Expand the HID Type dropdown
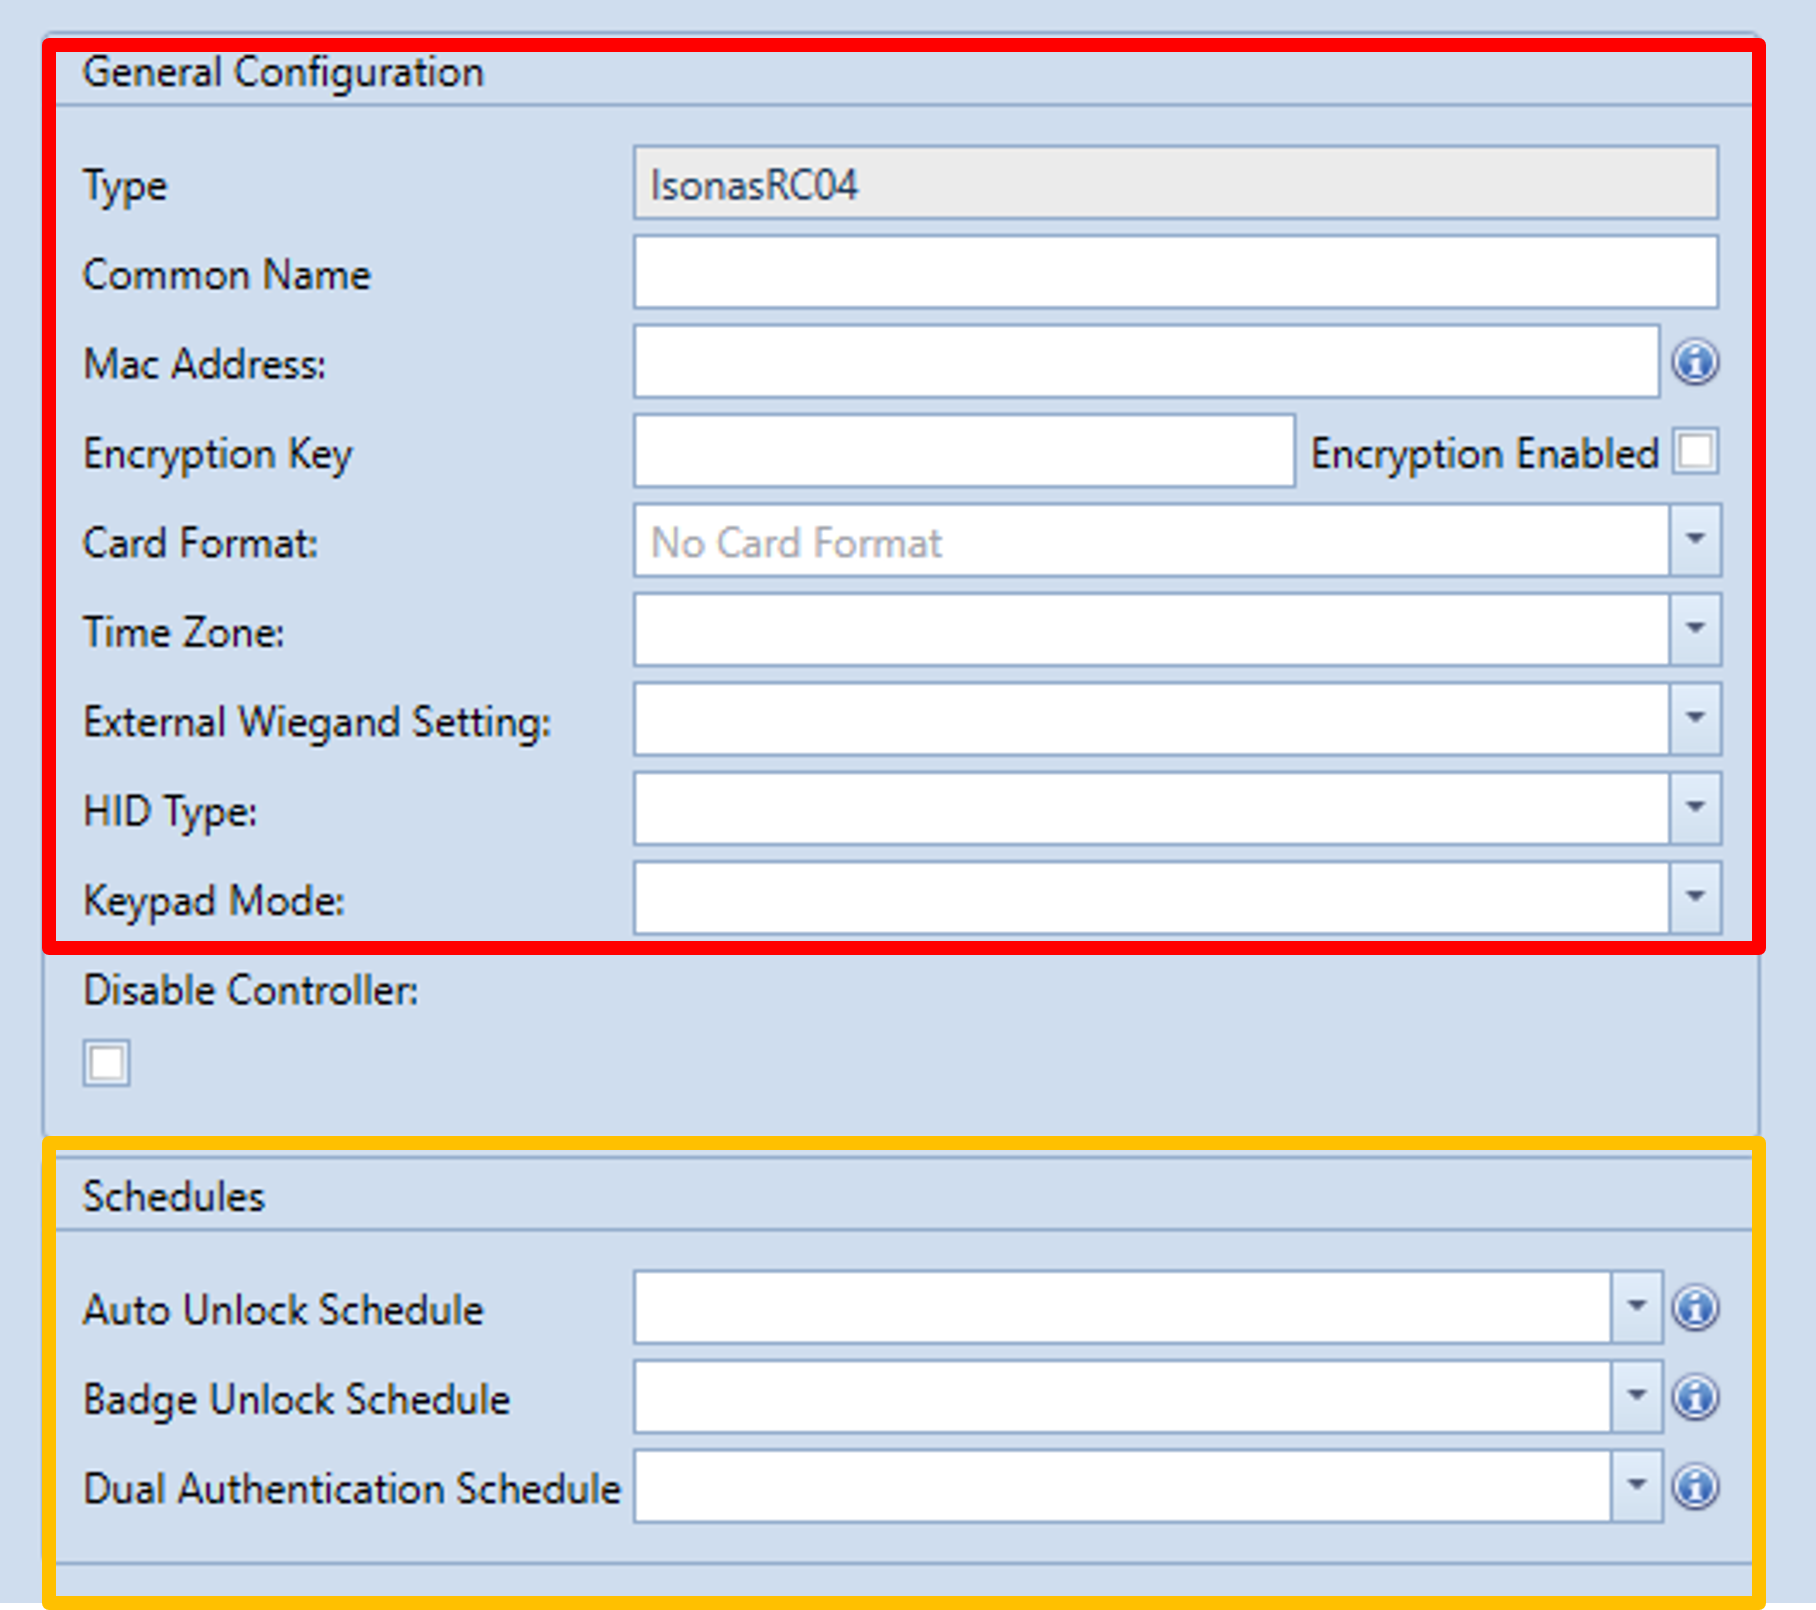The image size is (1816, 1610). pos(1695,808)
